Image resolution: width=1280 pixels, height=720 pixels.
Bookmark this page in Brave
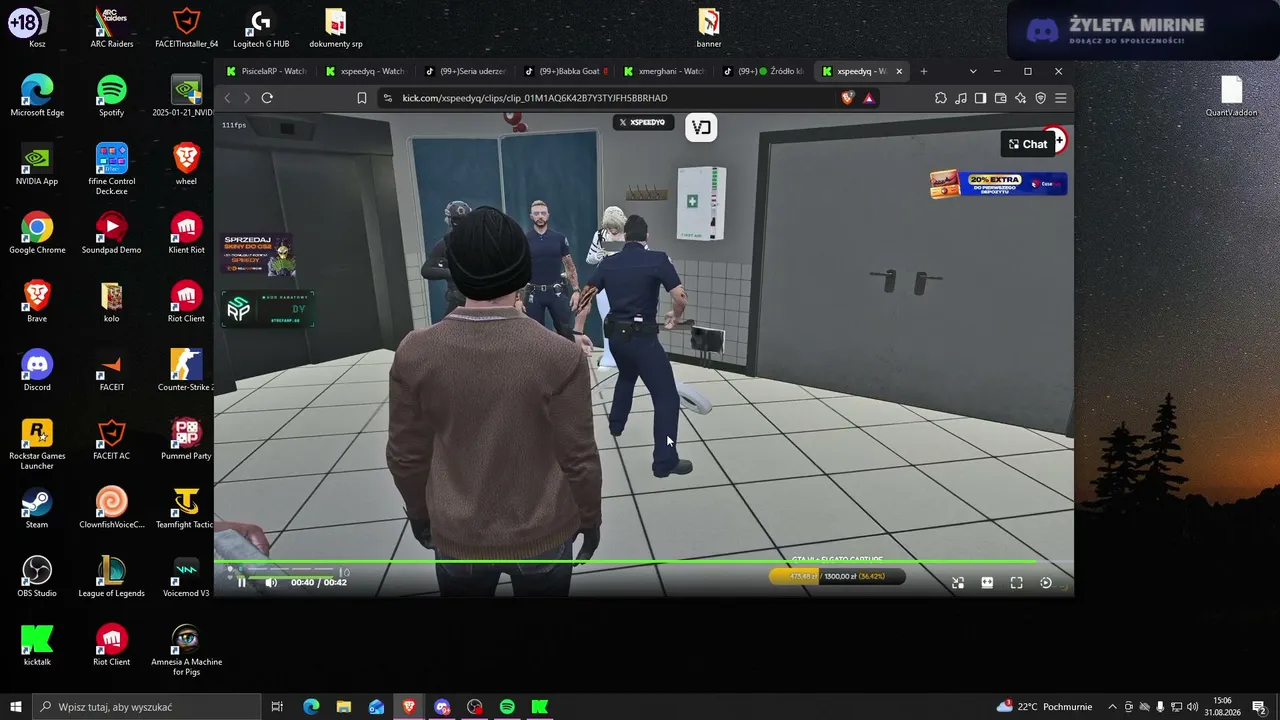(362, 98)
